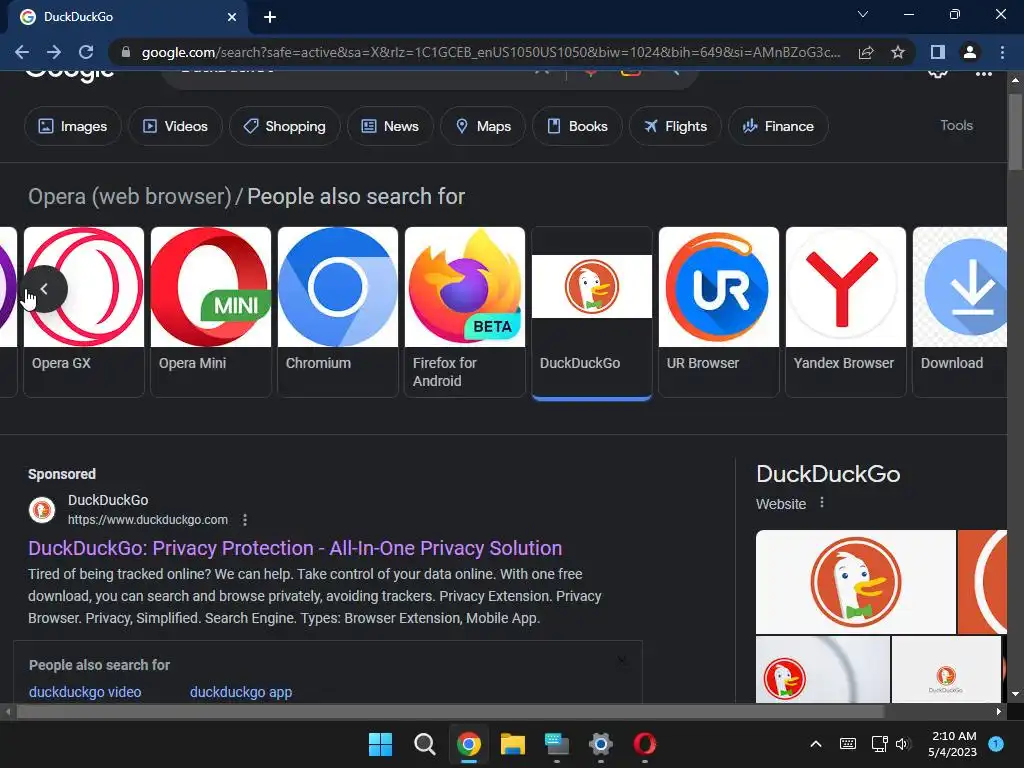Screen dimensions: 1024x768
Task: Open DuckDuckGo Privacy Protection ad headline
Action: coord(295,548)
